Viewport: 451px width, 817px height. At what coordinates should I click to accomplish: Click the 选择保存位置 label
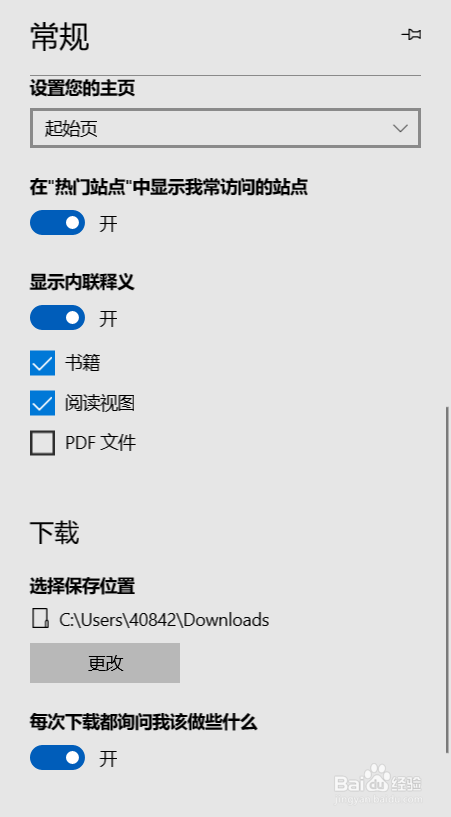pyautogui.click(x=82, y=586)
